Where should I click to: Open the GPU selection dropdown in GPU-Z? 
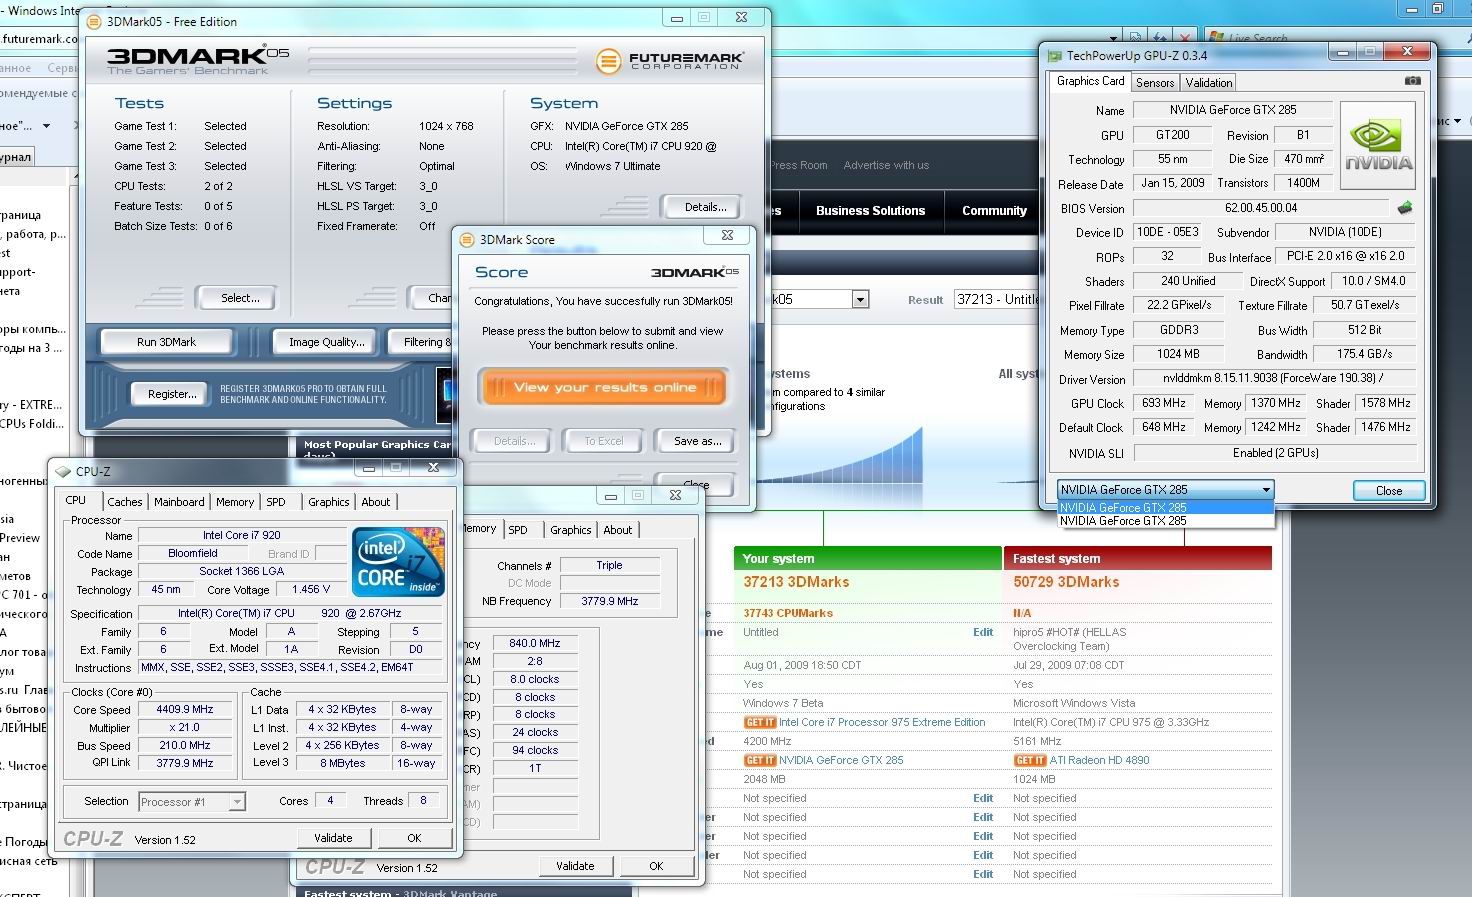pos(1266,490)
